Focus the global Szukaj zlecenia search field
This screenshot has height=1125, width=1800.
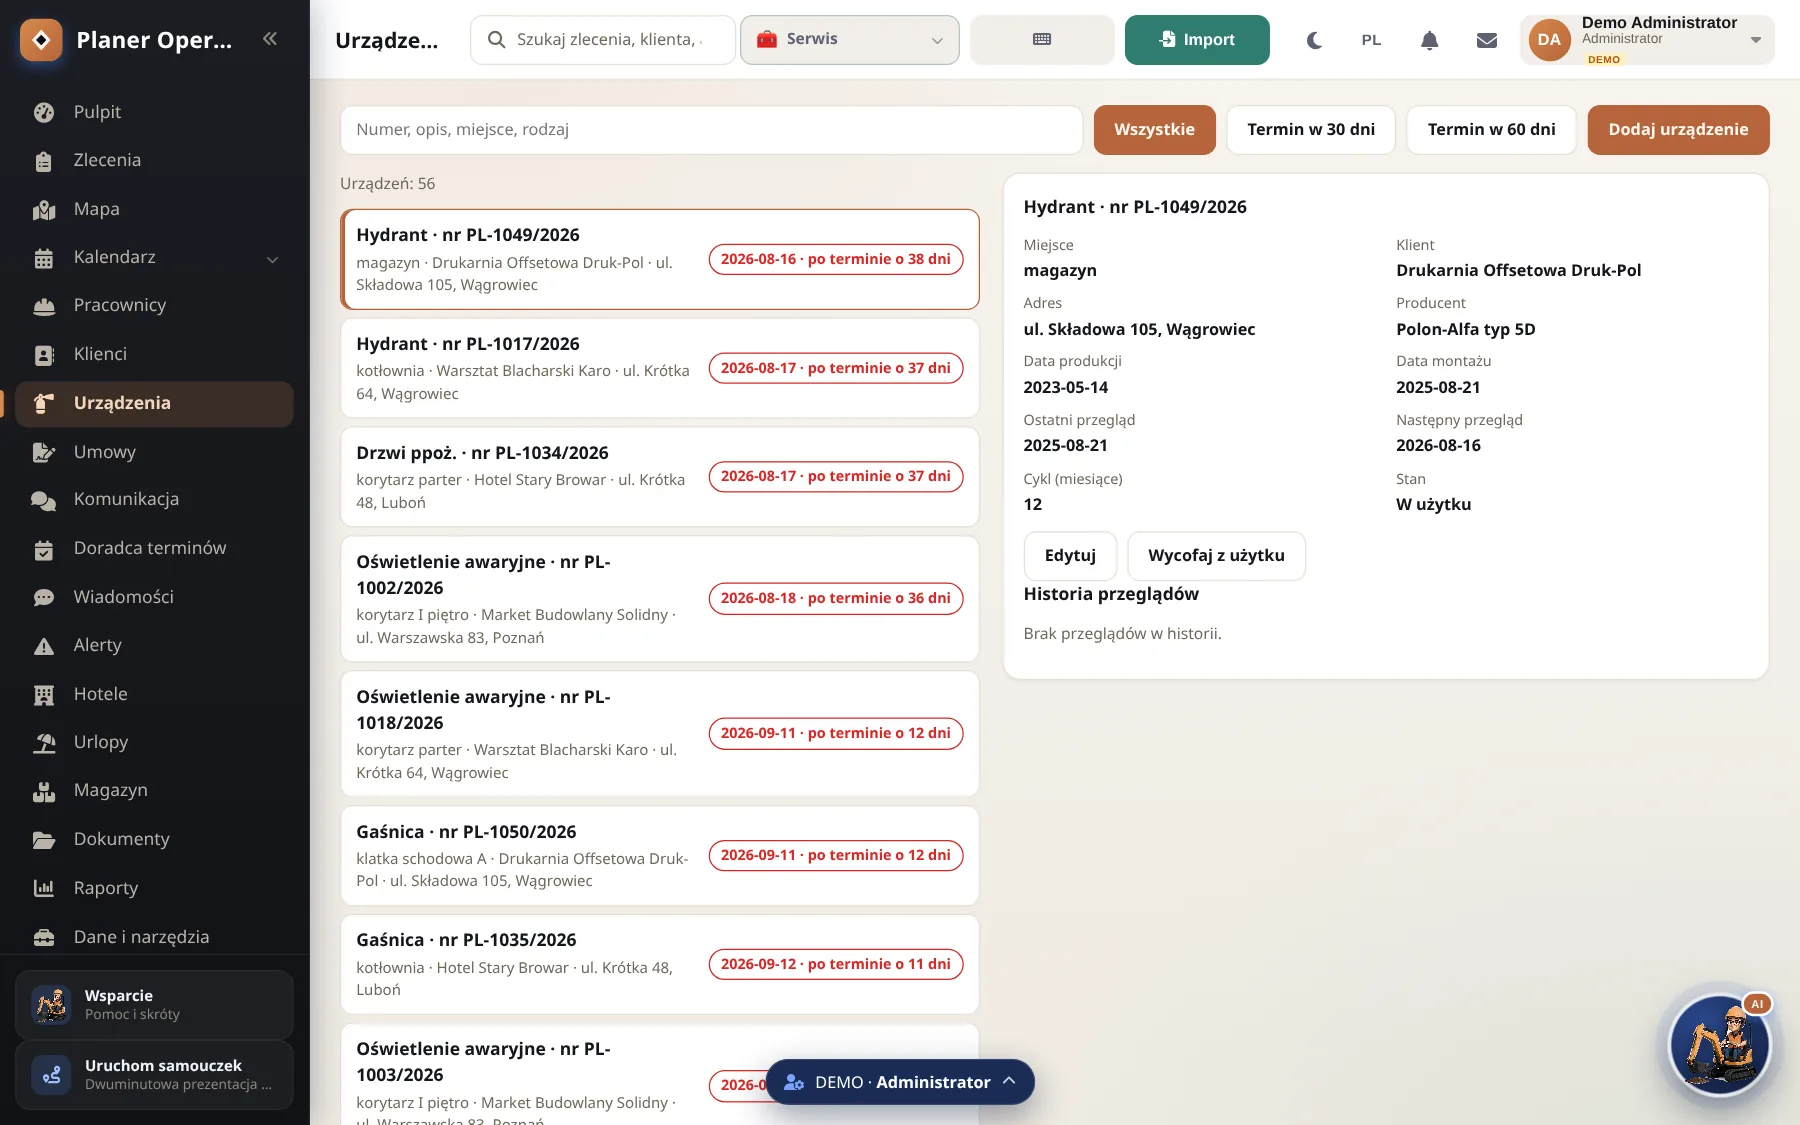click(603, 40)
